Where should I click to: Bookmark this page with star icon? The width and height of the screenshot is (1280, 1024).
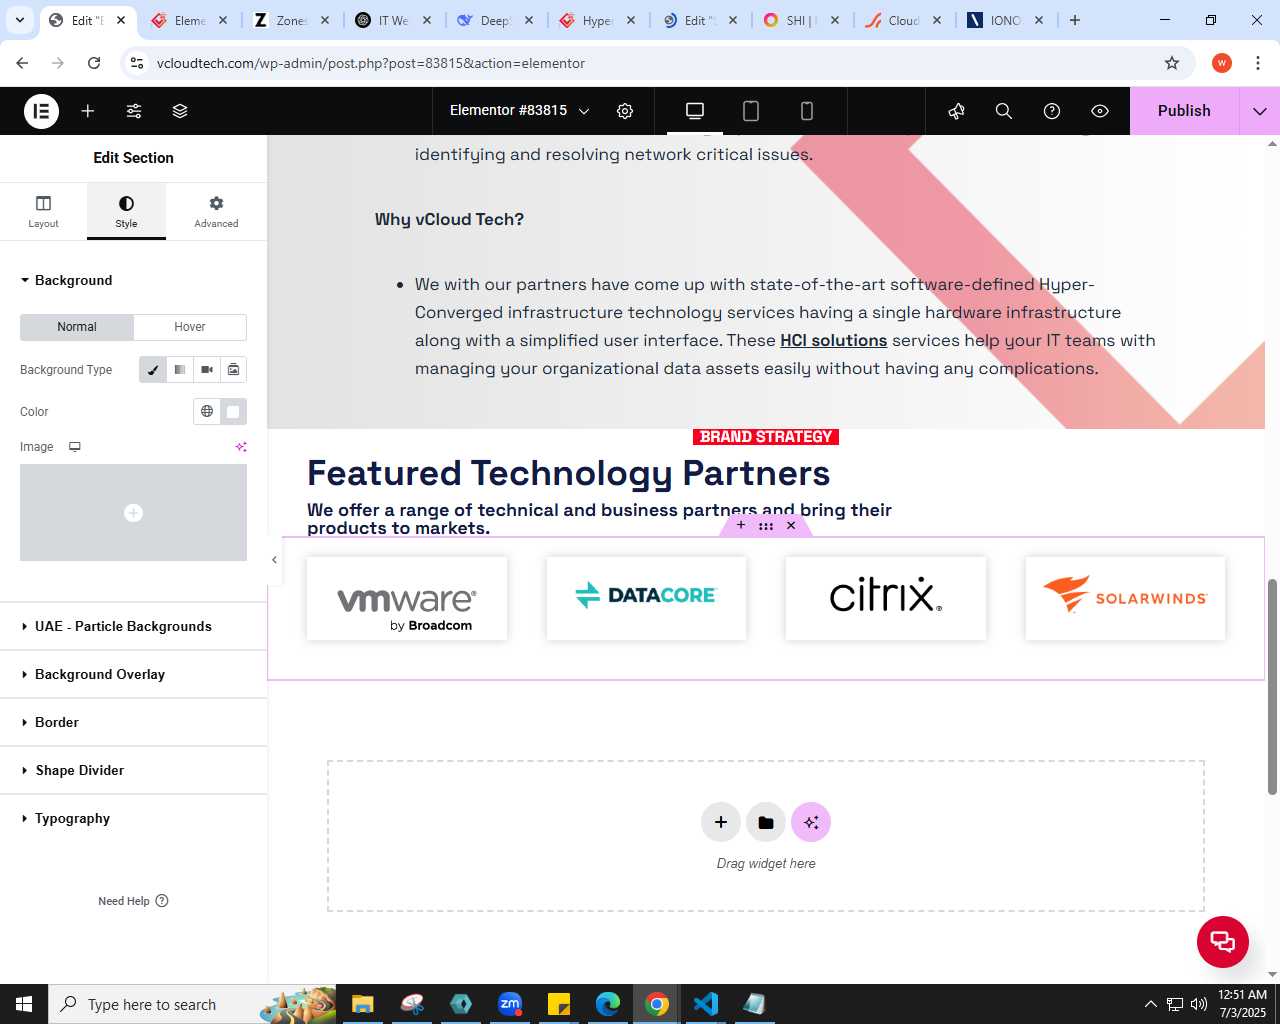point(1172,63)
